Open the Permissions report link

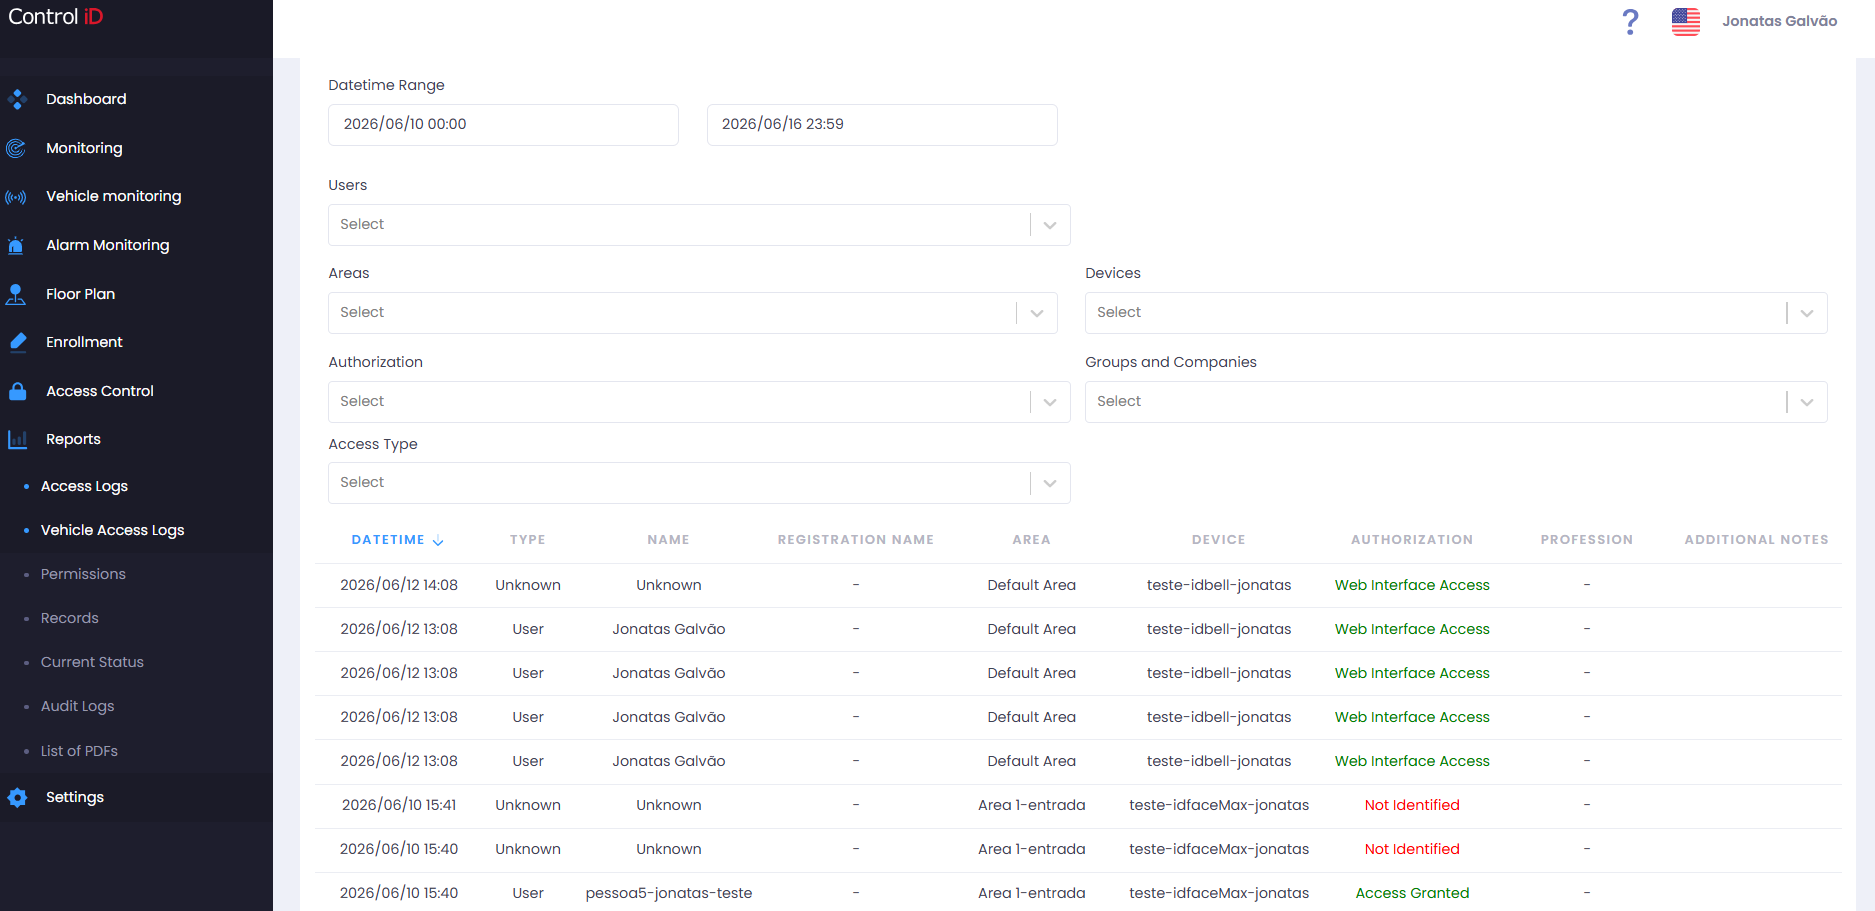point(83,574)
